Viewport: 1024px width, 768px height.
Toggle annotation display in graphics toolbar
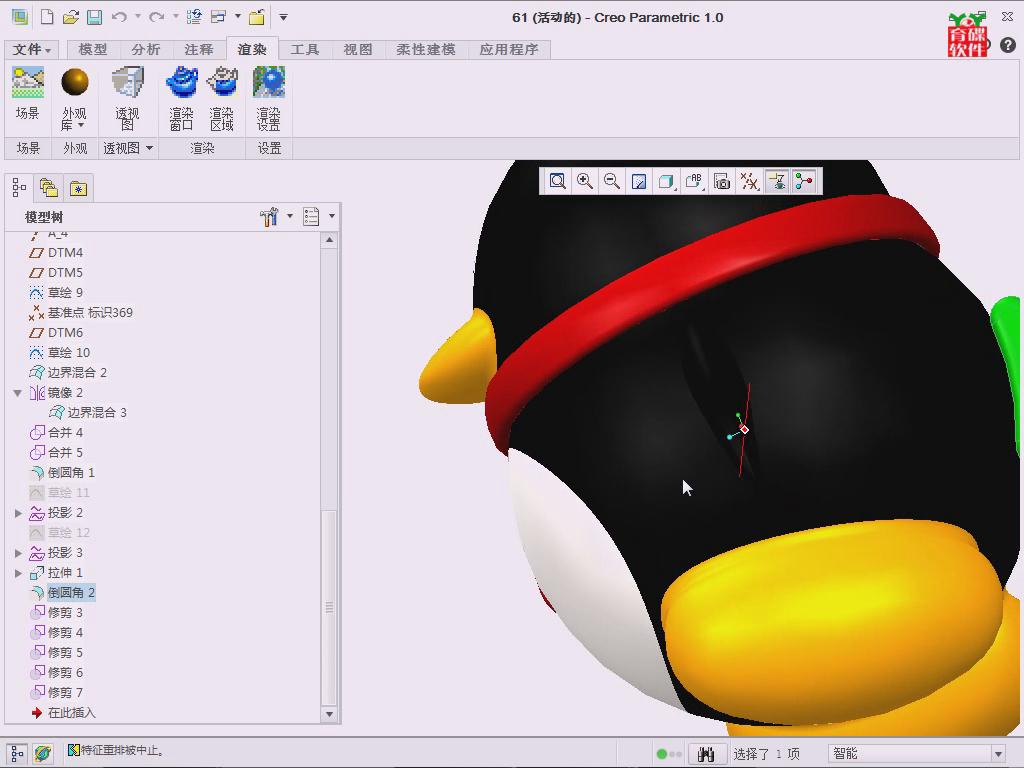777,181
